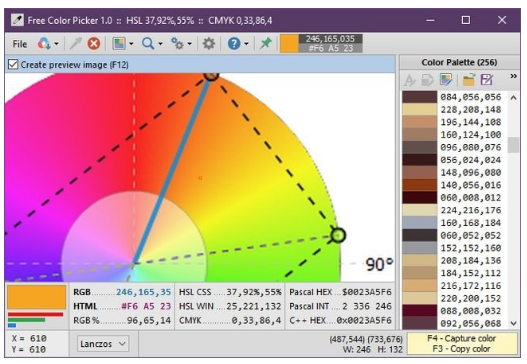Click the palette scrollbar thumb
The width and height of the screenshot is (527, 364).
(513, 145)
